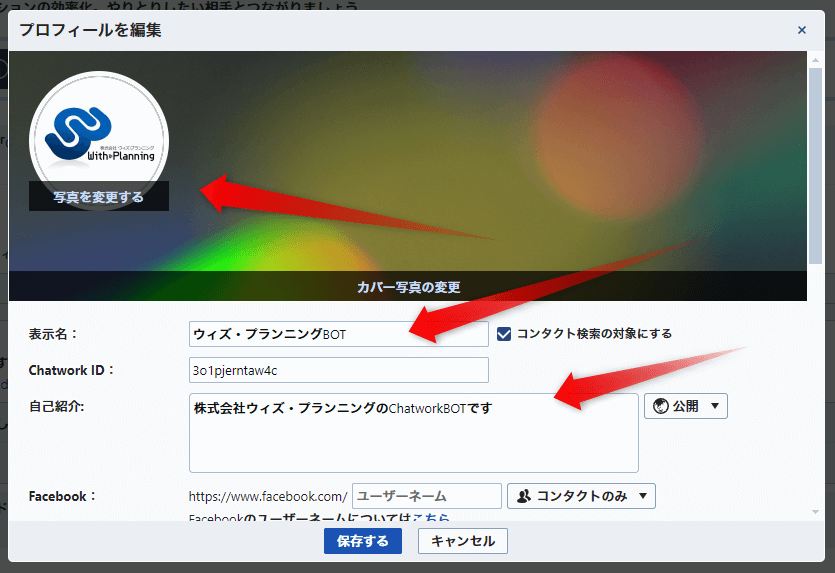Toggle コンタクト検索の対象にする checkbox
This screenshot has width=835, height=573.
(504, 334)
